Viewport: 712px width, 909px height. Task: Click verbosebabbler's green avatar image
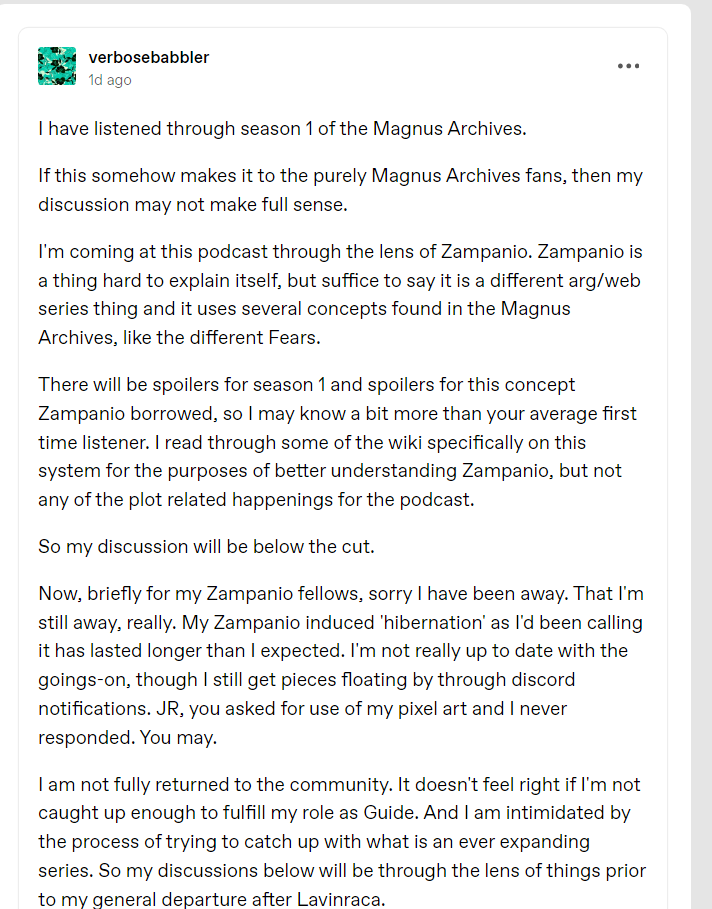tap(57, 66)
